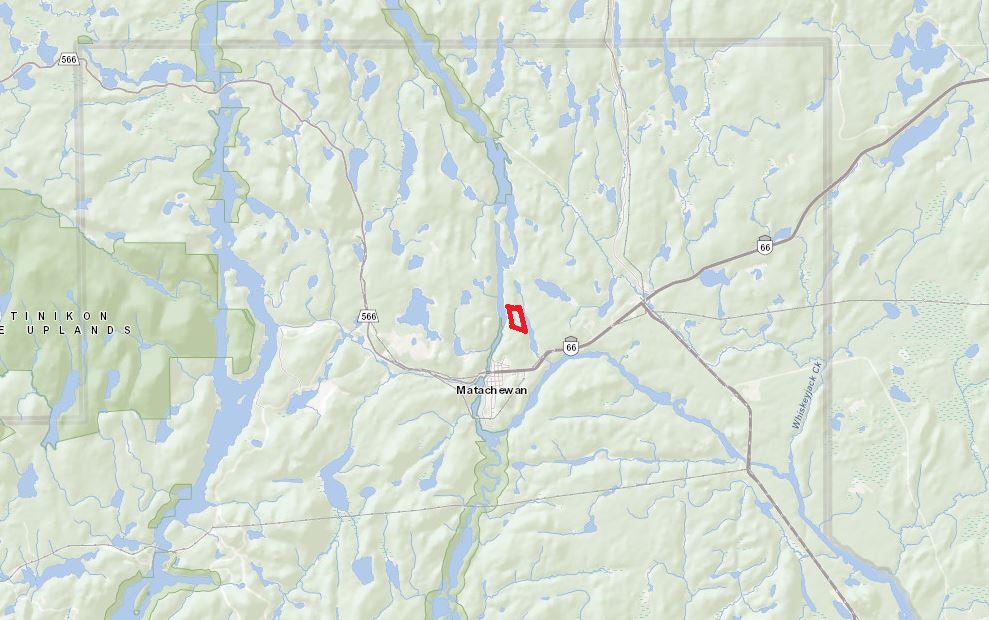Click the 566 shield in the far northwest
Screen dimensions: 989x620
pos(68,59)
